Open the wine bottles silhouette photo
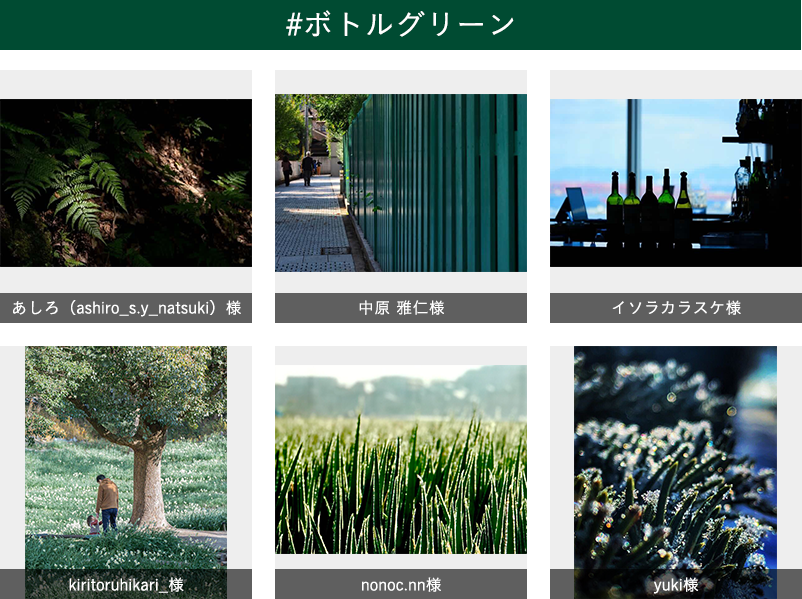The width and height of the screenshot is (802, 599). point(676,183)
